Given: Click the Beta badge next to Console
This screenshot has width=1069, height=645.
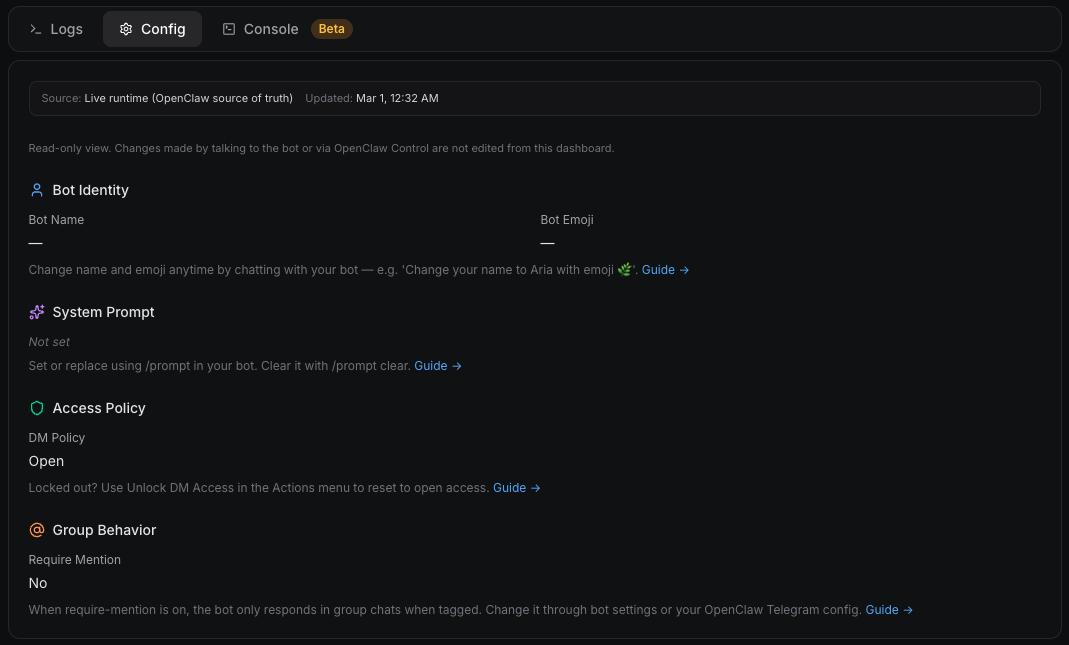Looking at the screenshot, I should click(331, 29).
